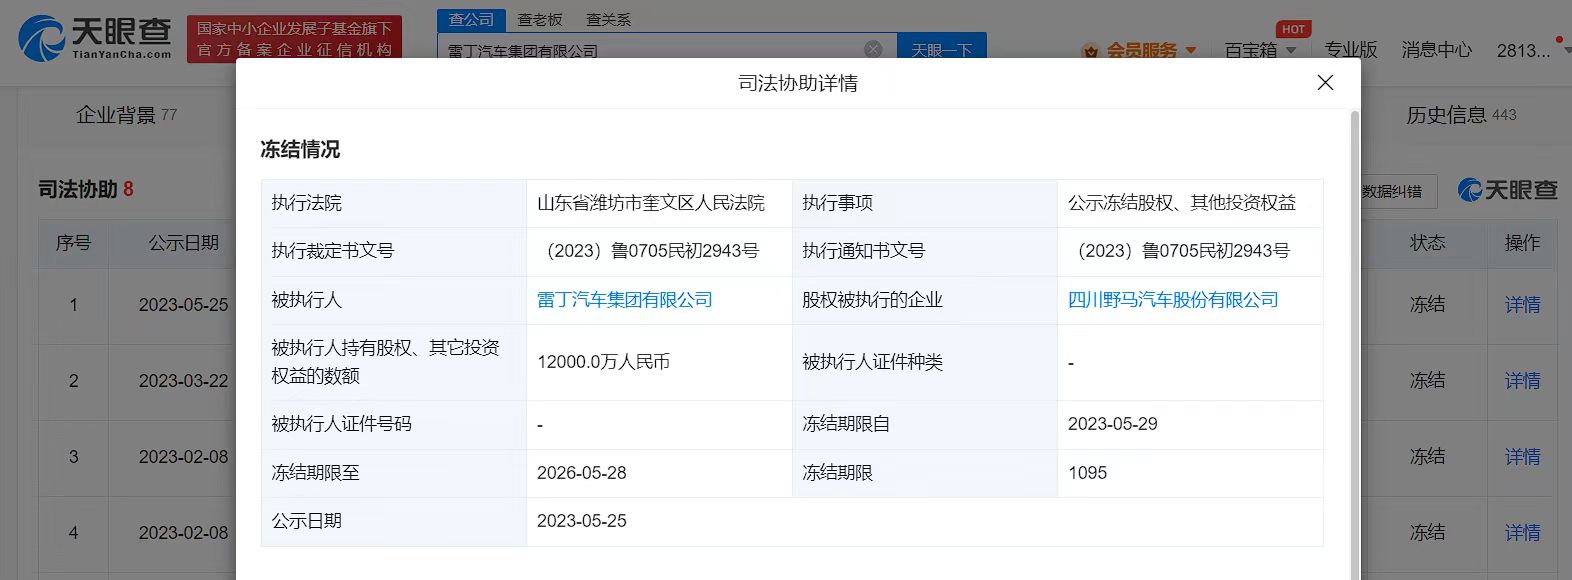This screenshot has height=580, width=1572.
Task: Click the 冻结 status in row 2
Action: pos(1427,381)
